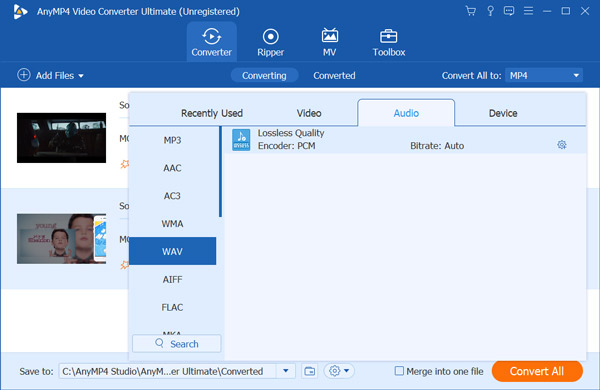Select the Recently Used format tab
Image resolution: width=600 pixels, height=390 pixels.
pos(212,113)
